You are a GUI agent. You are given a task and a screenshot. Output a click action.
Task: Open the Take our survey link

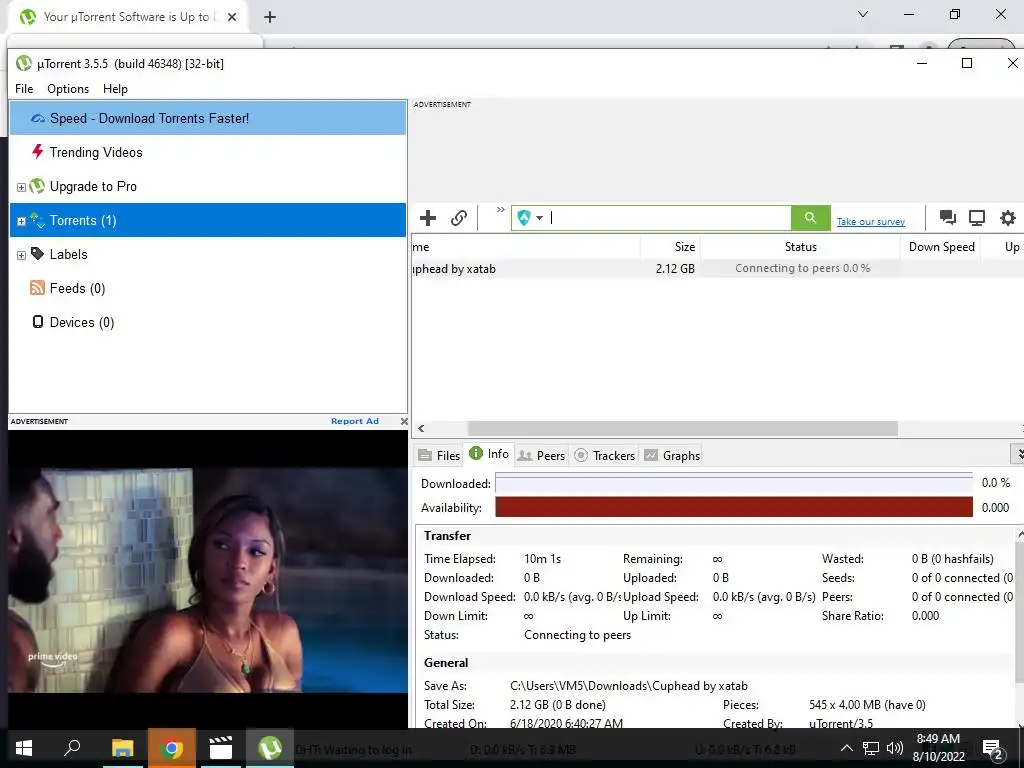point(871,222)
